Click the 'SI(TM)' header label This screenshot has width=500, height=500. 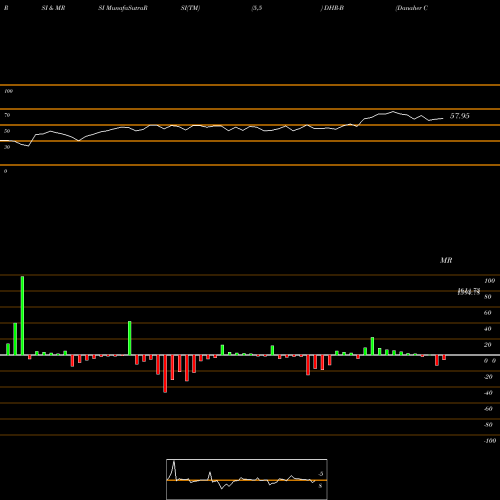click(190, 8)
